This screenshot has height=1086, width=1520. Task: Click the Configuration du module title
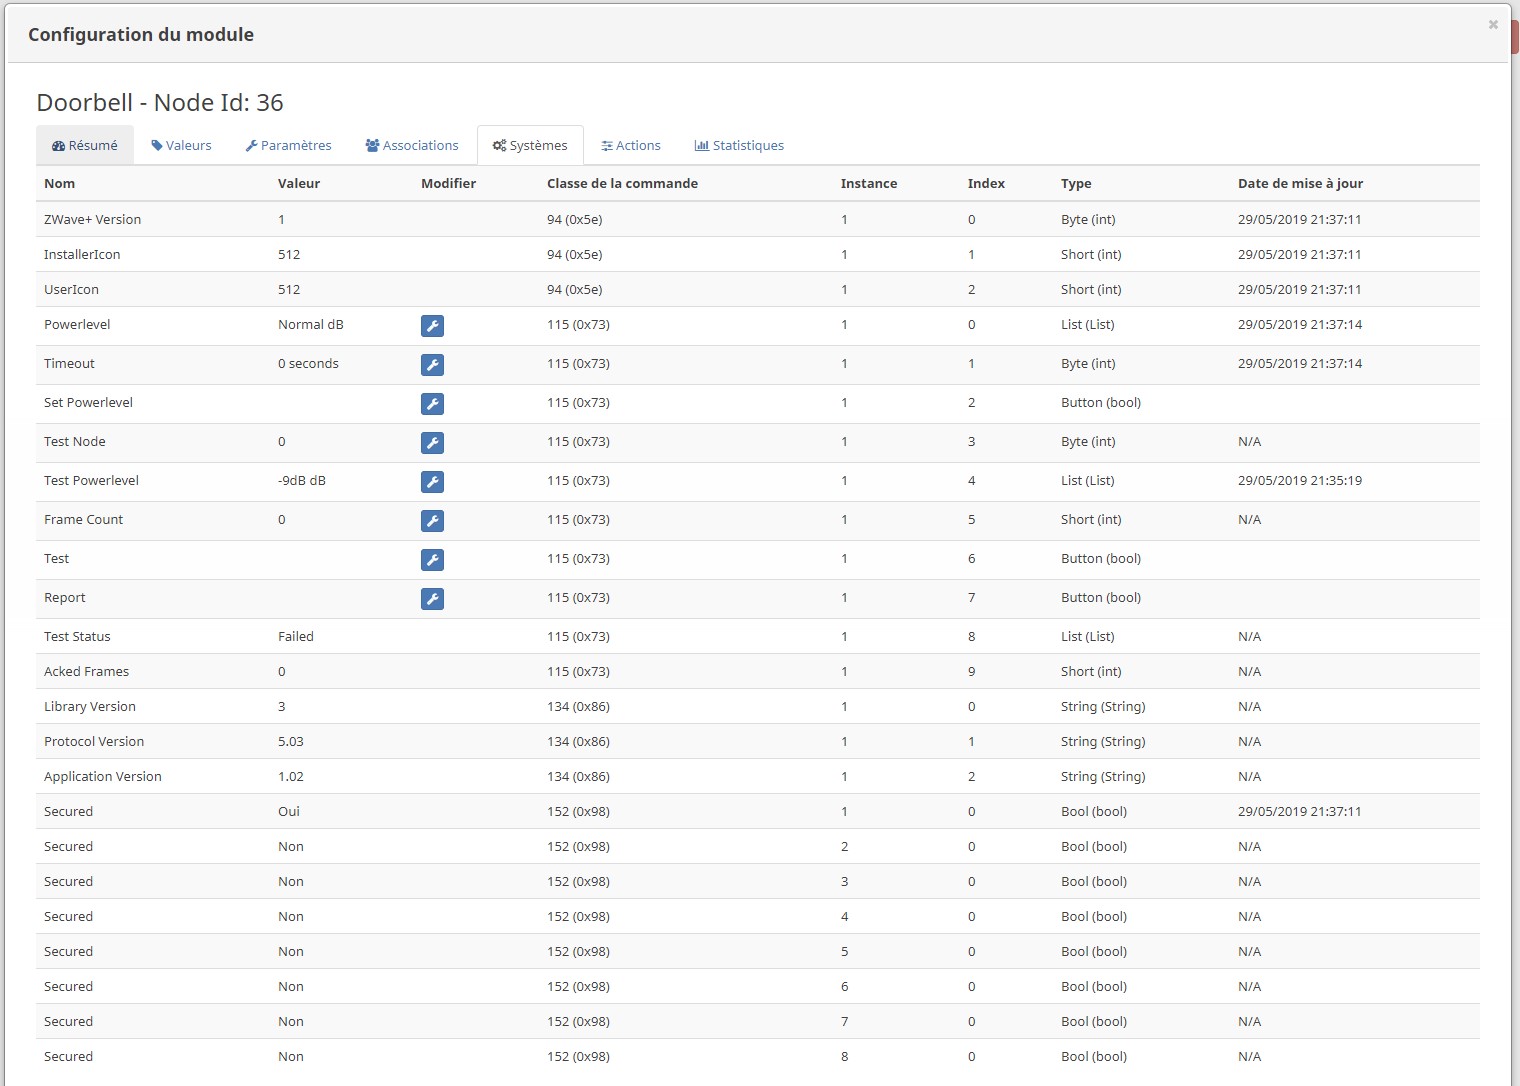141,35
